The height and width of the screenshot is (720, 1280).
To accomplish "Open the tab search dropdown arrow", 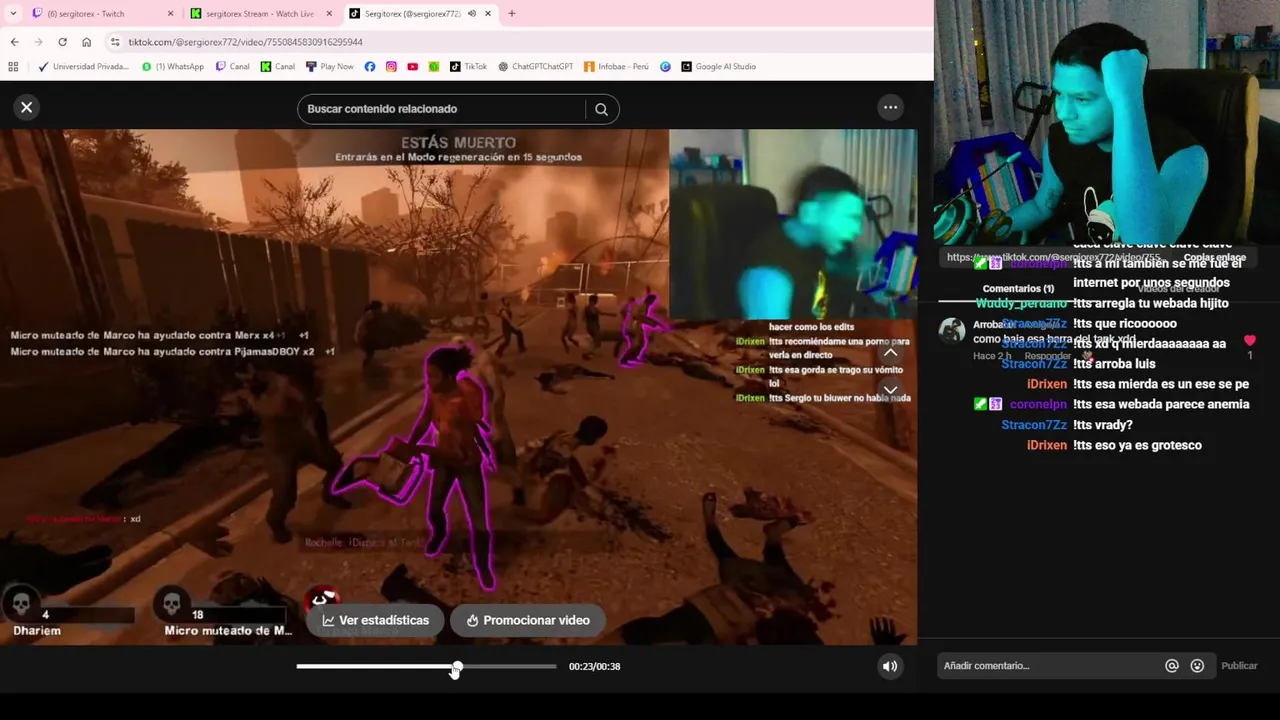I will click(13, 14).
